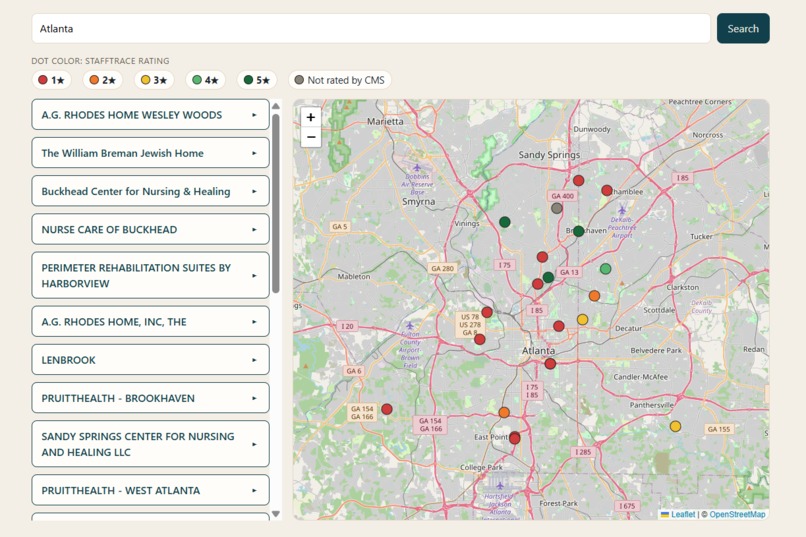Expand A.G. RHODES HOME, INC, THE entry
This screenshot has height=537, width=806.
pos(150,322)
